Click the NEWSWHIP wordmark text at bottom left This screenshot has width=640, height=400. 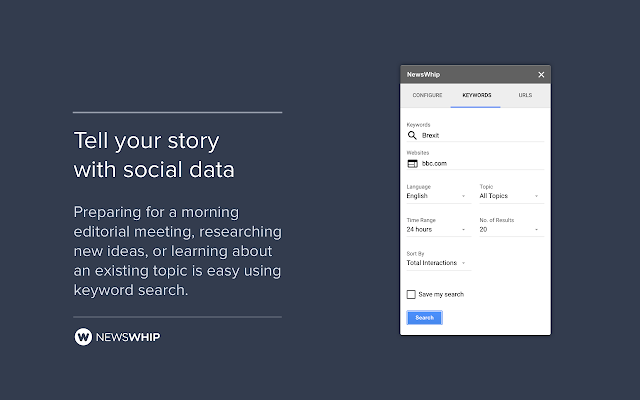[128, 337]
